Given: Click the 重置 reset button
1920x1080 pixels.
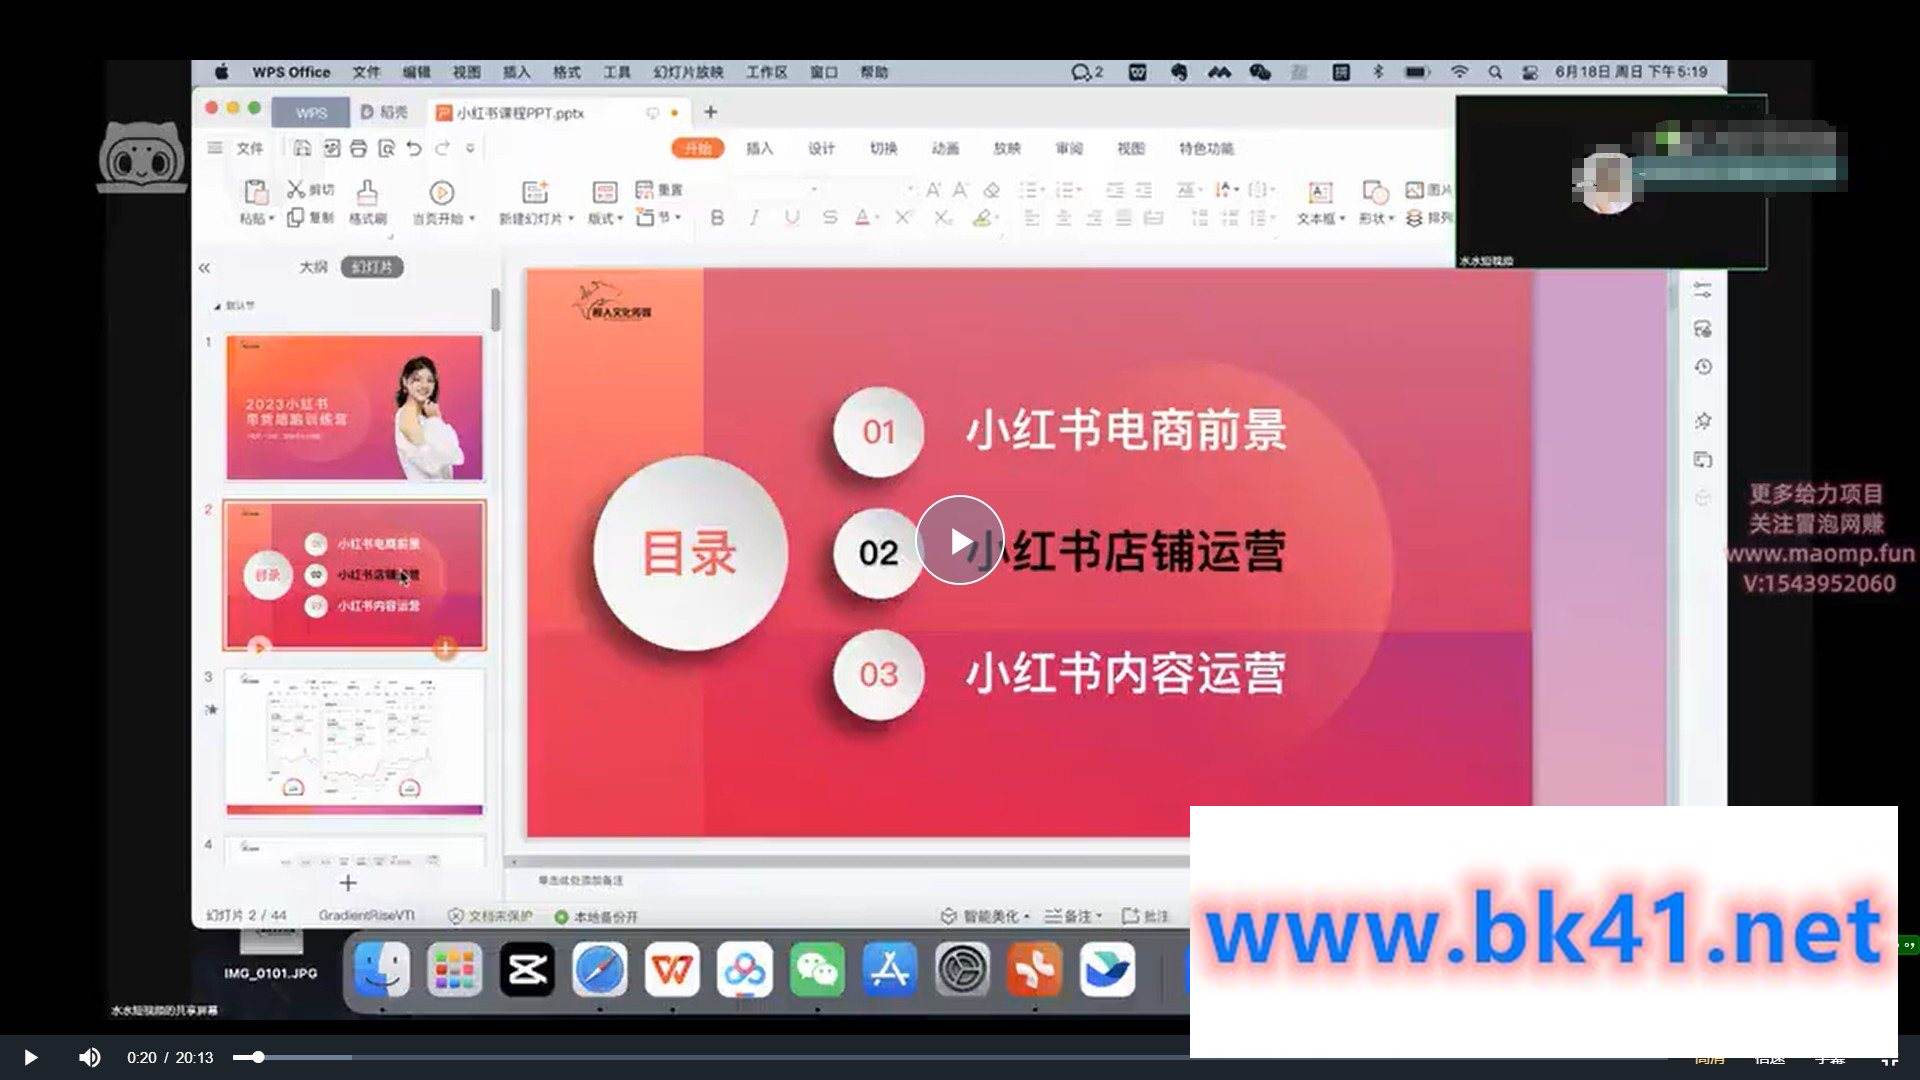Looking at the screenshot, I should [659, 189].
